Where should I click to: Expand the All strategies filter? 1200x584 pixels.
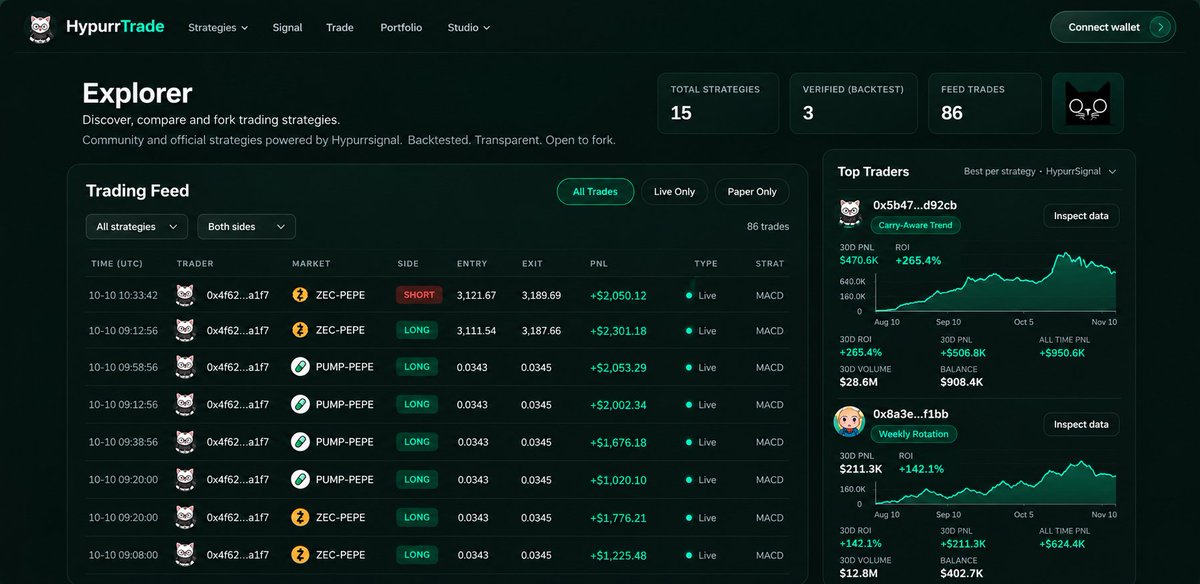(137, 227)
